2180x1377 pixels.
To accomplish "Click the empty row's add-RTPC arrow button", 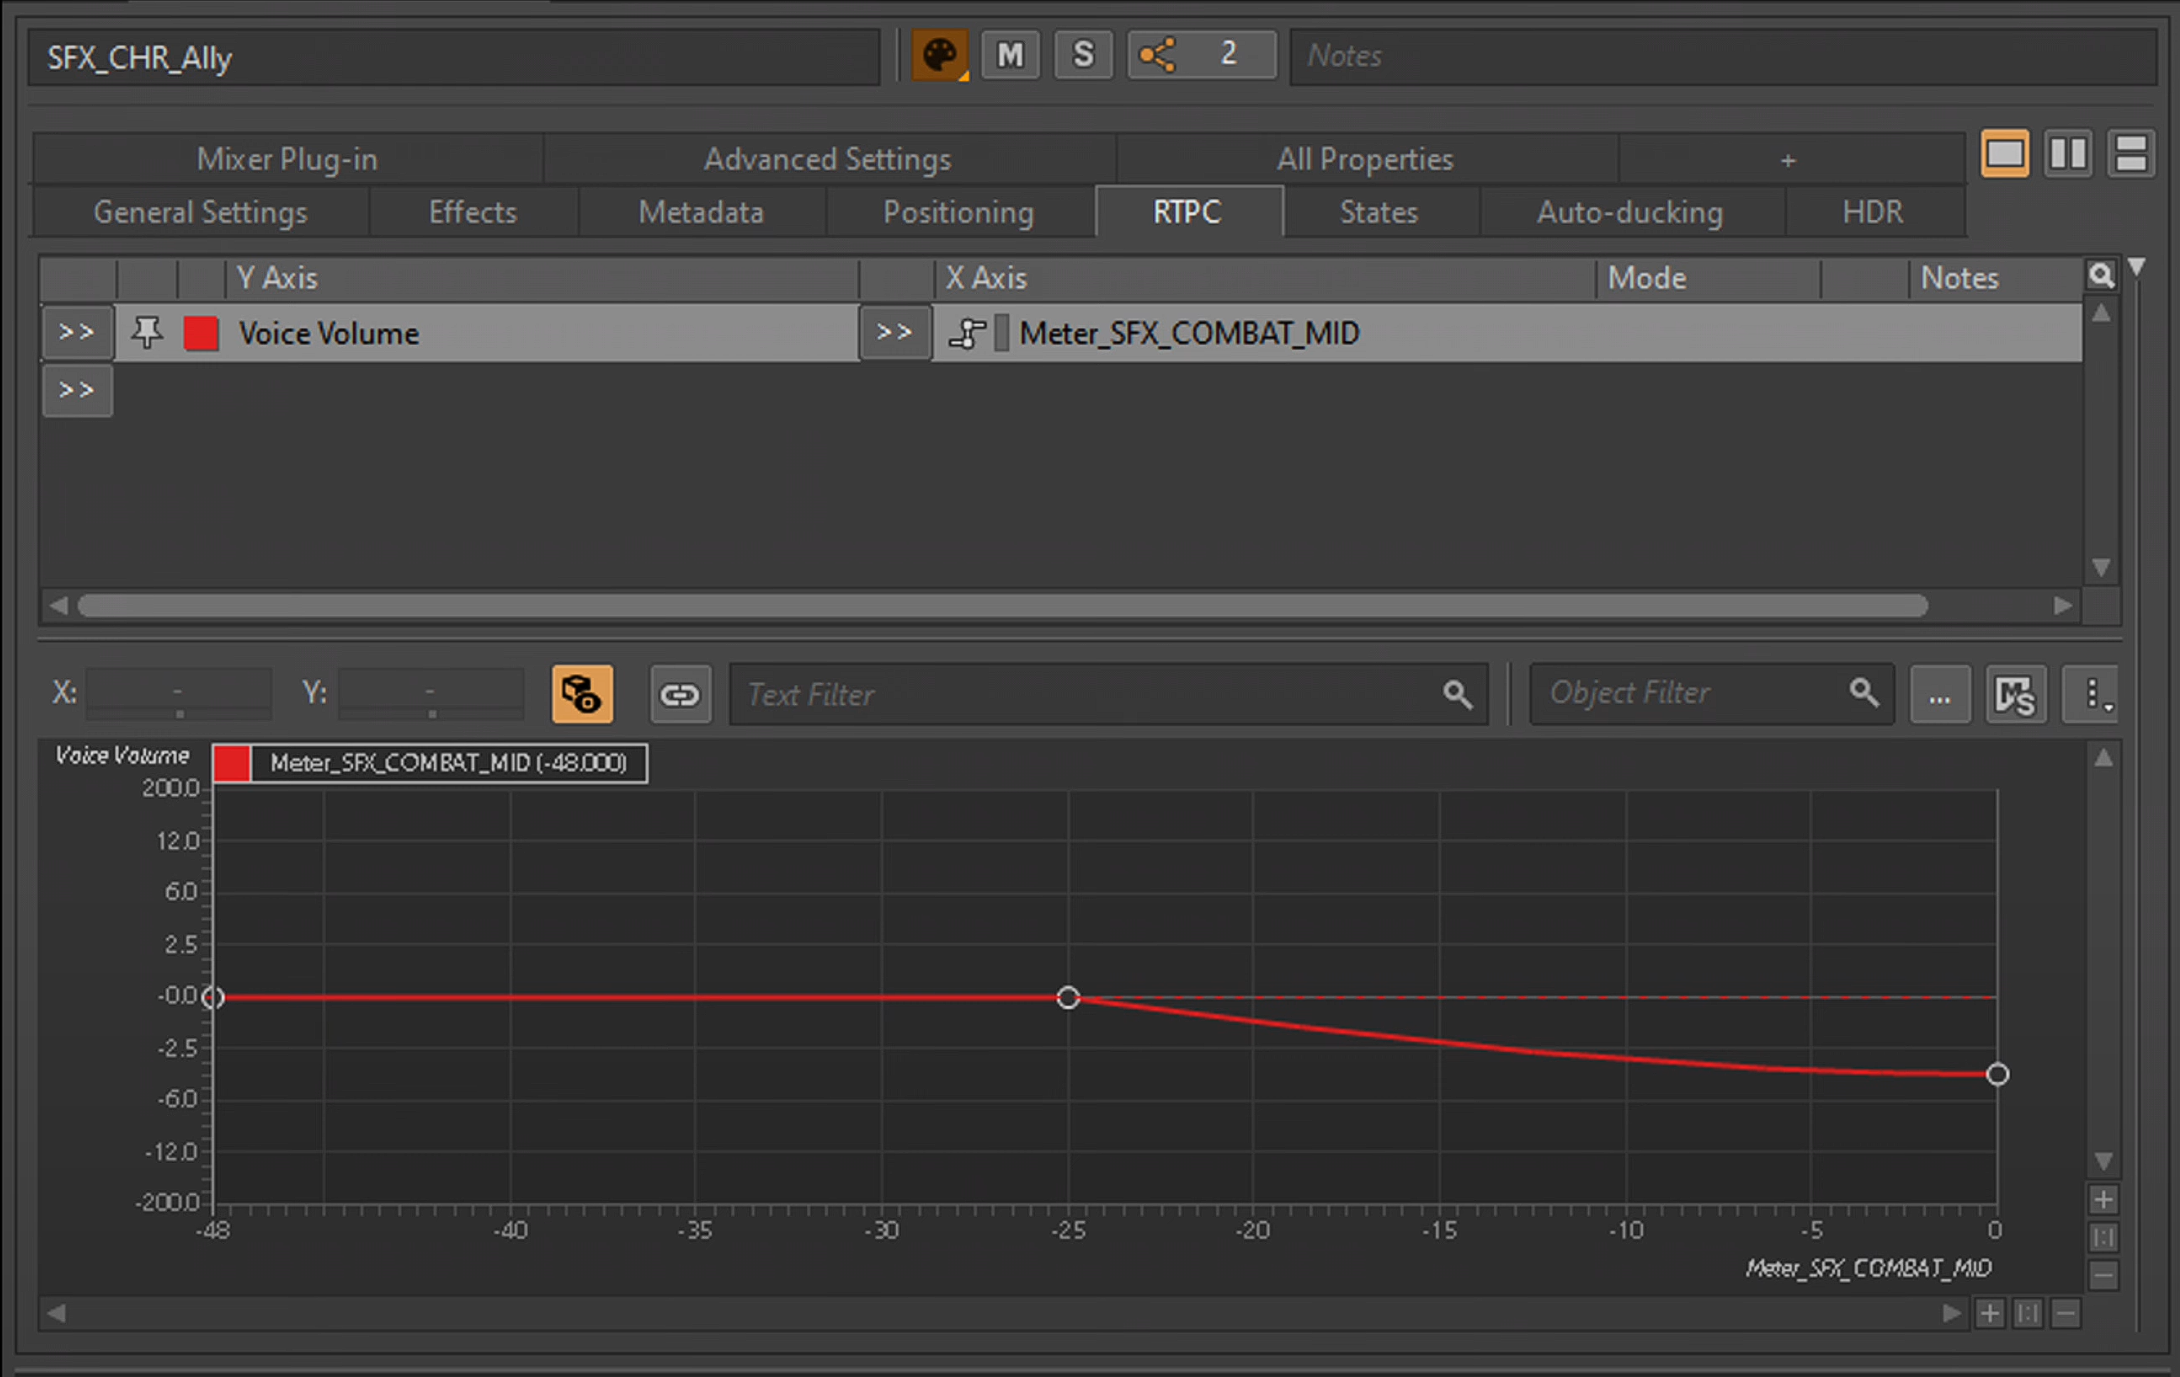I will click(77, 391).
